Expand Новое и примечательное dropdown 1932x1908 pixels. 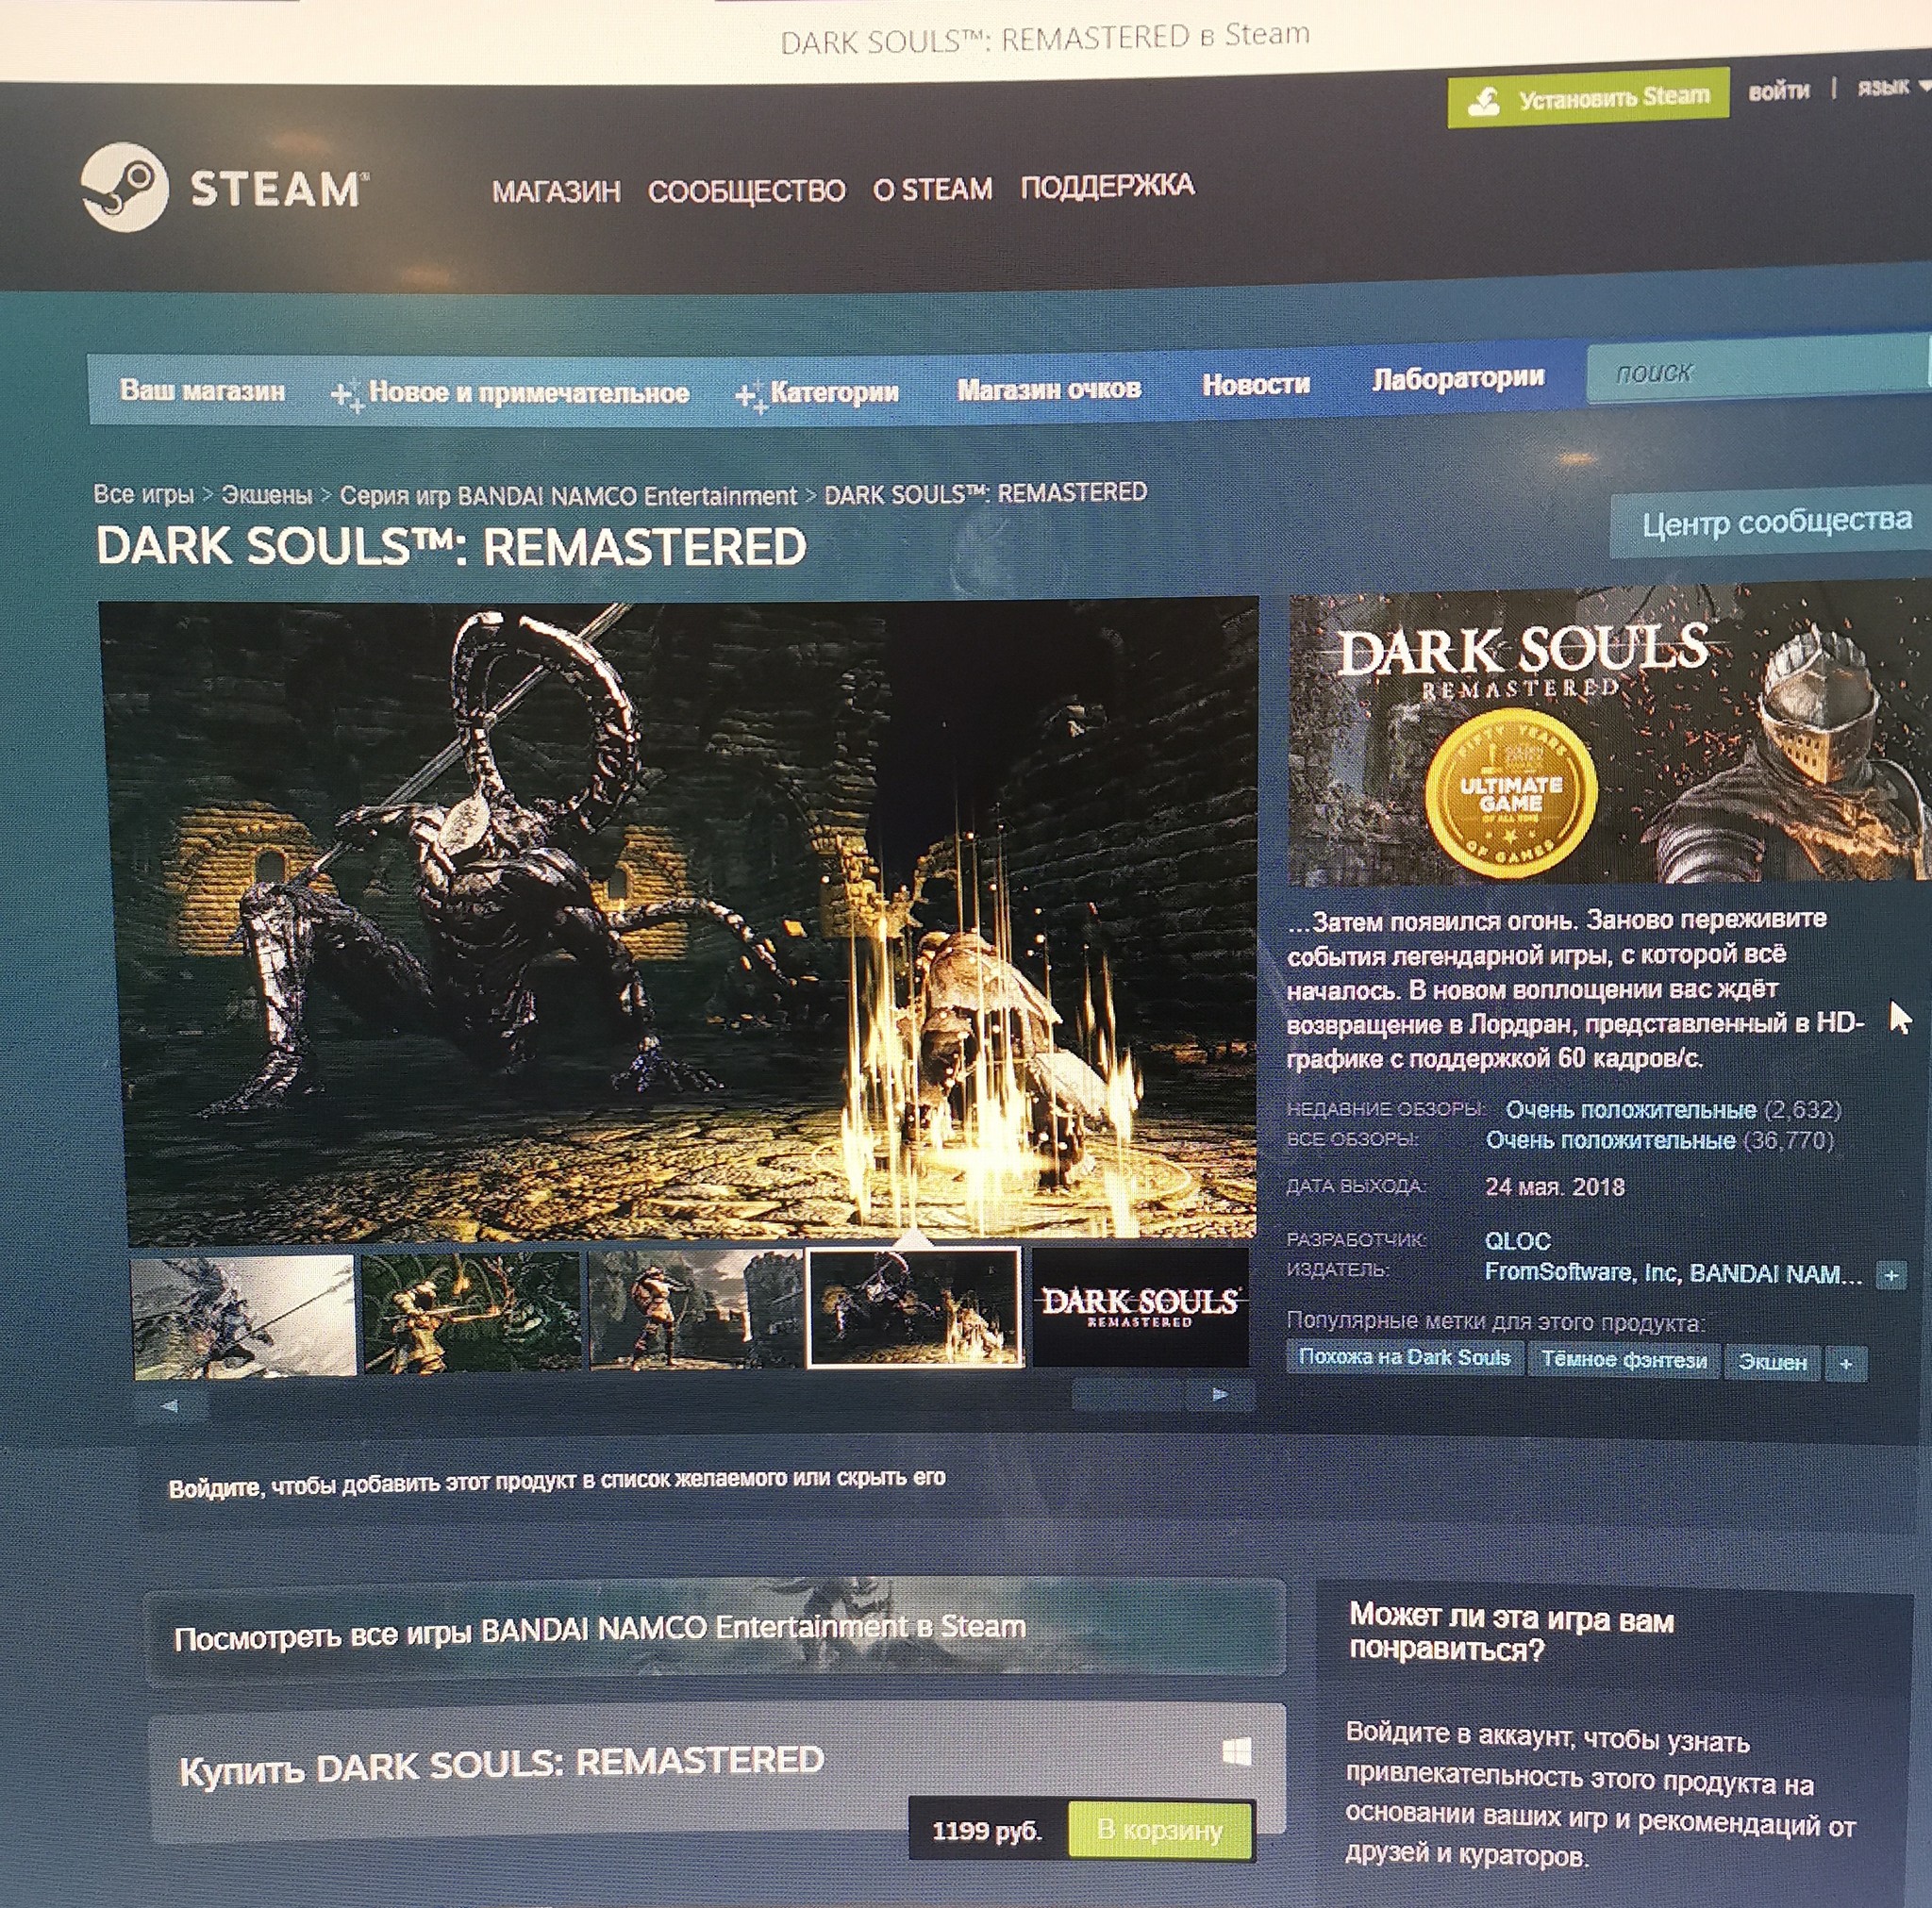click(x=510, y=393)
